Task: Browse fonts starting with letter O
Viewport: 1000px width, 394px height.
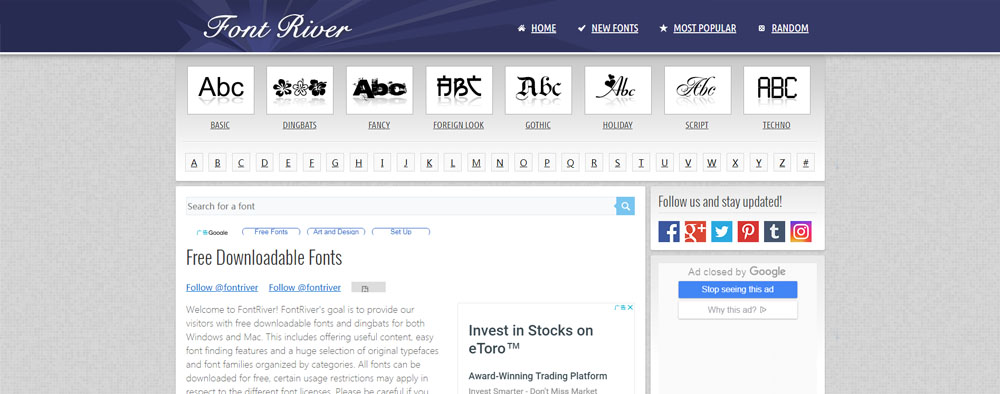Action: (524, 163)
